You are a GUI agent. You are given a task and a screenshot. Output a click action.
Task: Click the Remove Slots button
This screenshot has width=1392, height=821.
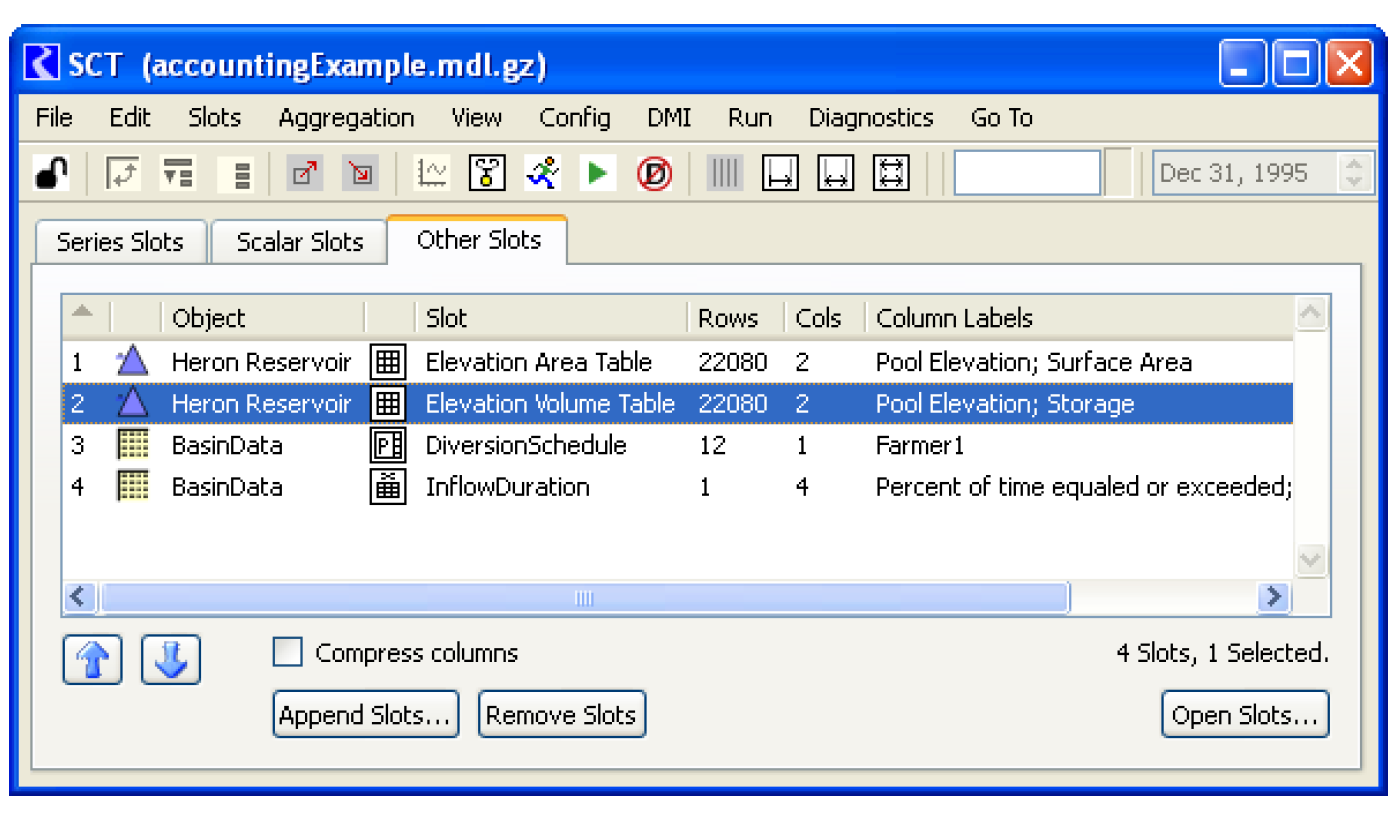(x=561, y=715)
